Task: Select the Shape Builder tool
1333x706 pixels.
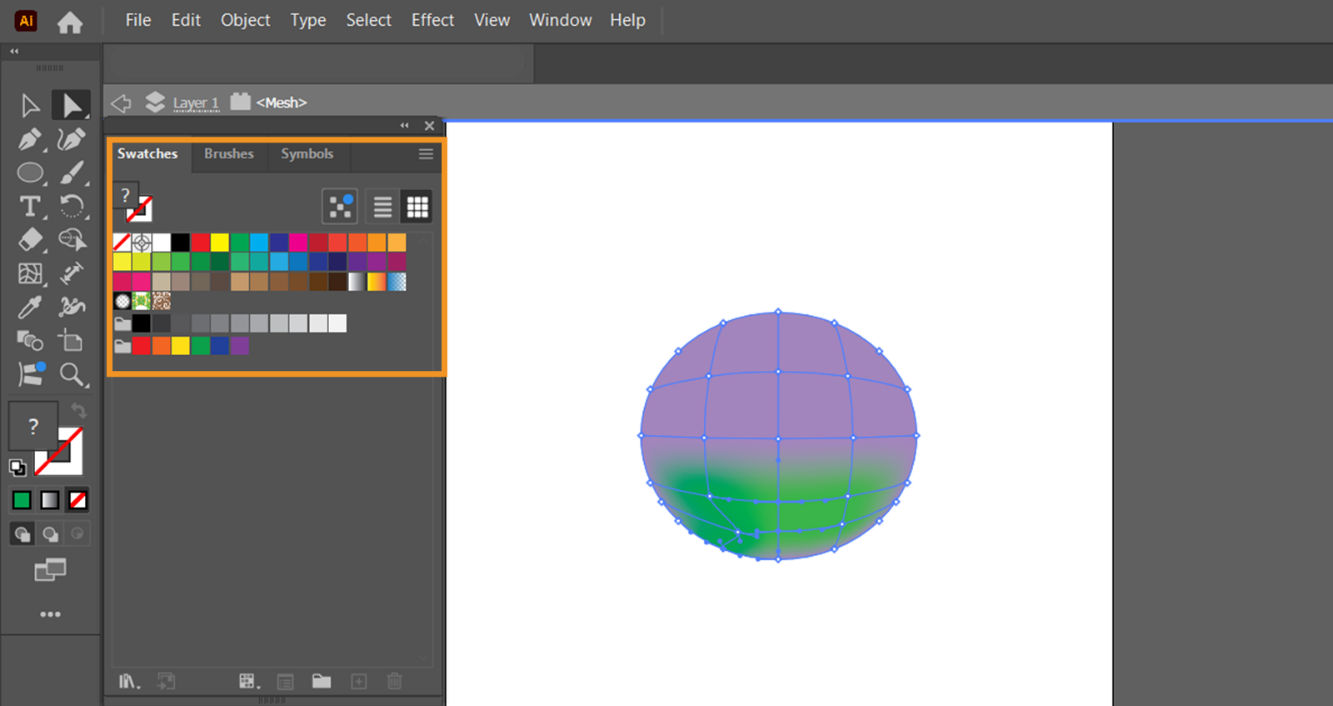Action: 30,340
